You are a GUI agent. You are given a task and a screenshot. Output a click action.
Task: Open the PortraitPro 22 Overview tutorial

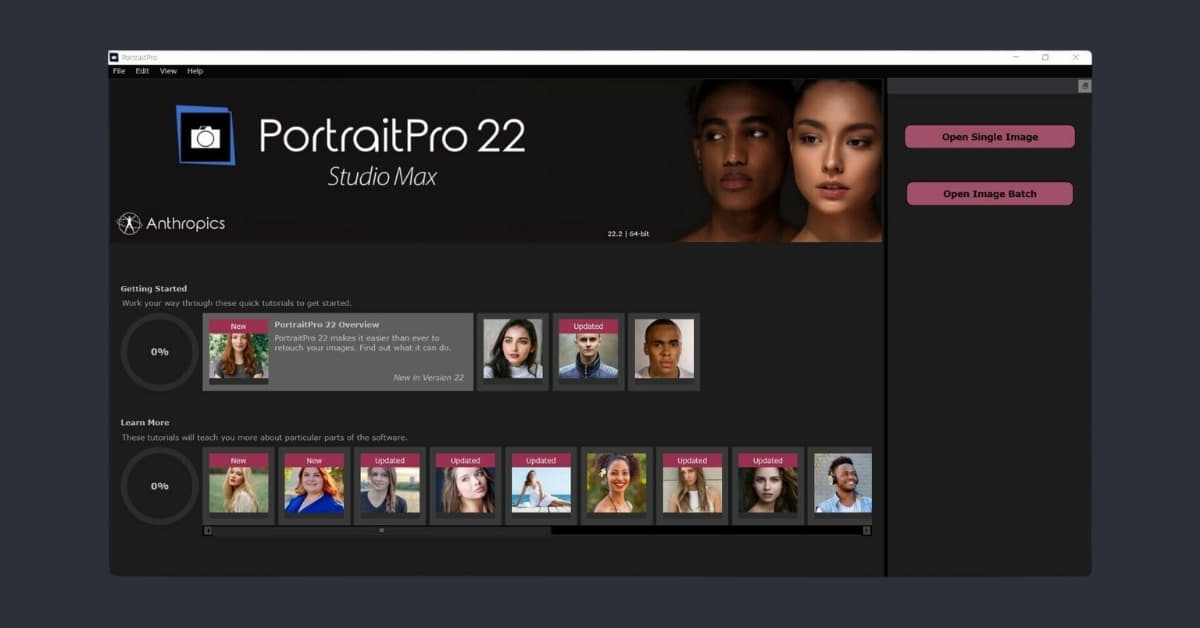pyautogui.click(x=338, y=352)
